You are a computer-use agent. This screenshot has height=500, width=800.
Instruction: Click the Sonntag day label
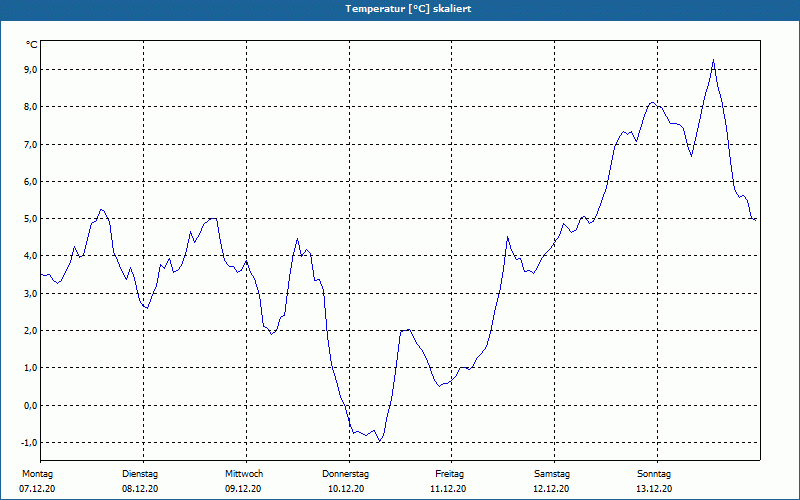[x=654, y=474]
